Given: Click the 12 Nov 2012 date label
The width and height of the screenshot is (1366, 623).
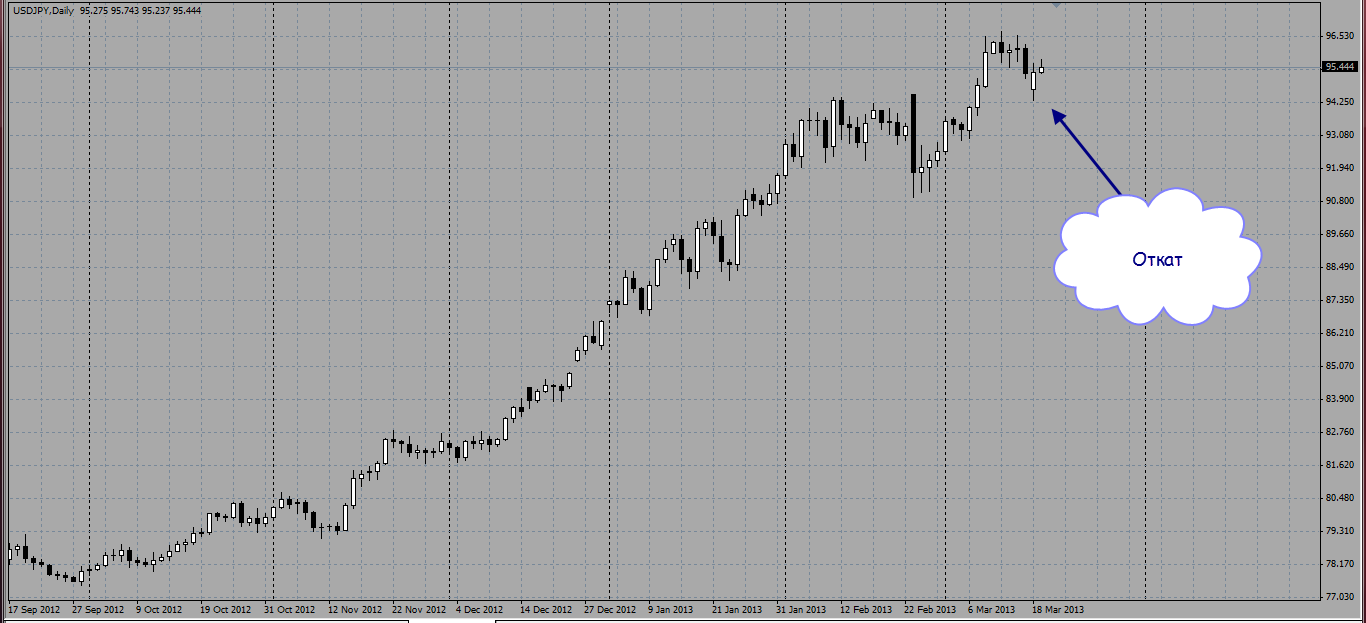Looking at the screenshot, I should pyautogui.click(x=355, y=609).
